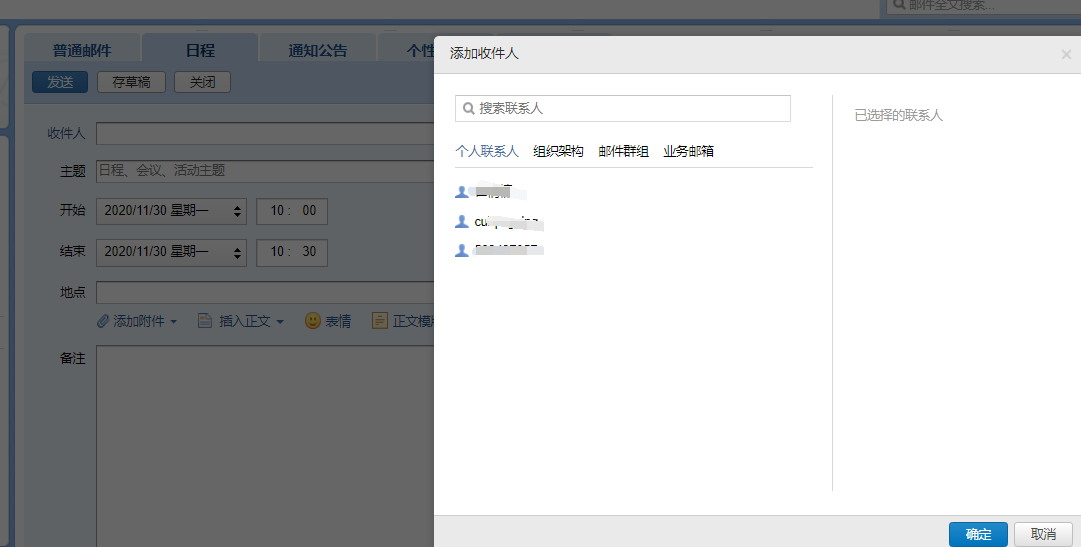Click the 存草稿 save draft button
The image size is (1081, 547).
coord(131,82)
